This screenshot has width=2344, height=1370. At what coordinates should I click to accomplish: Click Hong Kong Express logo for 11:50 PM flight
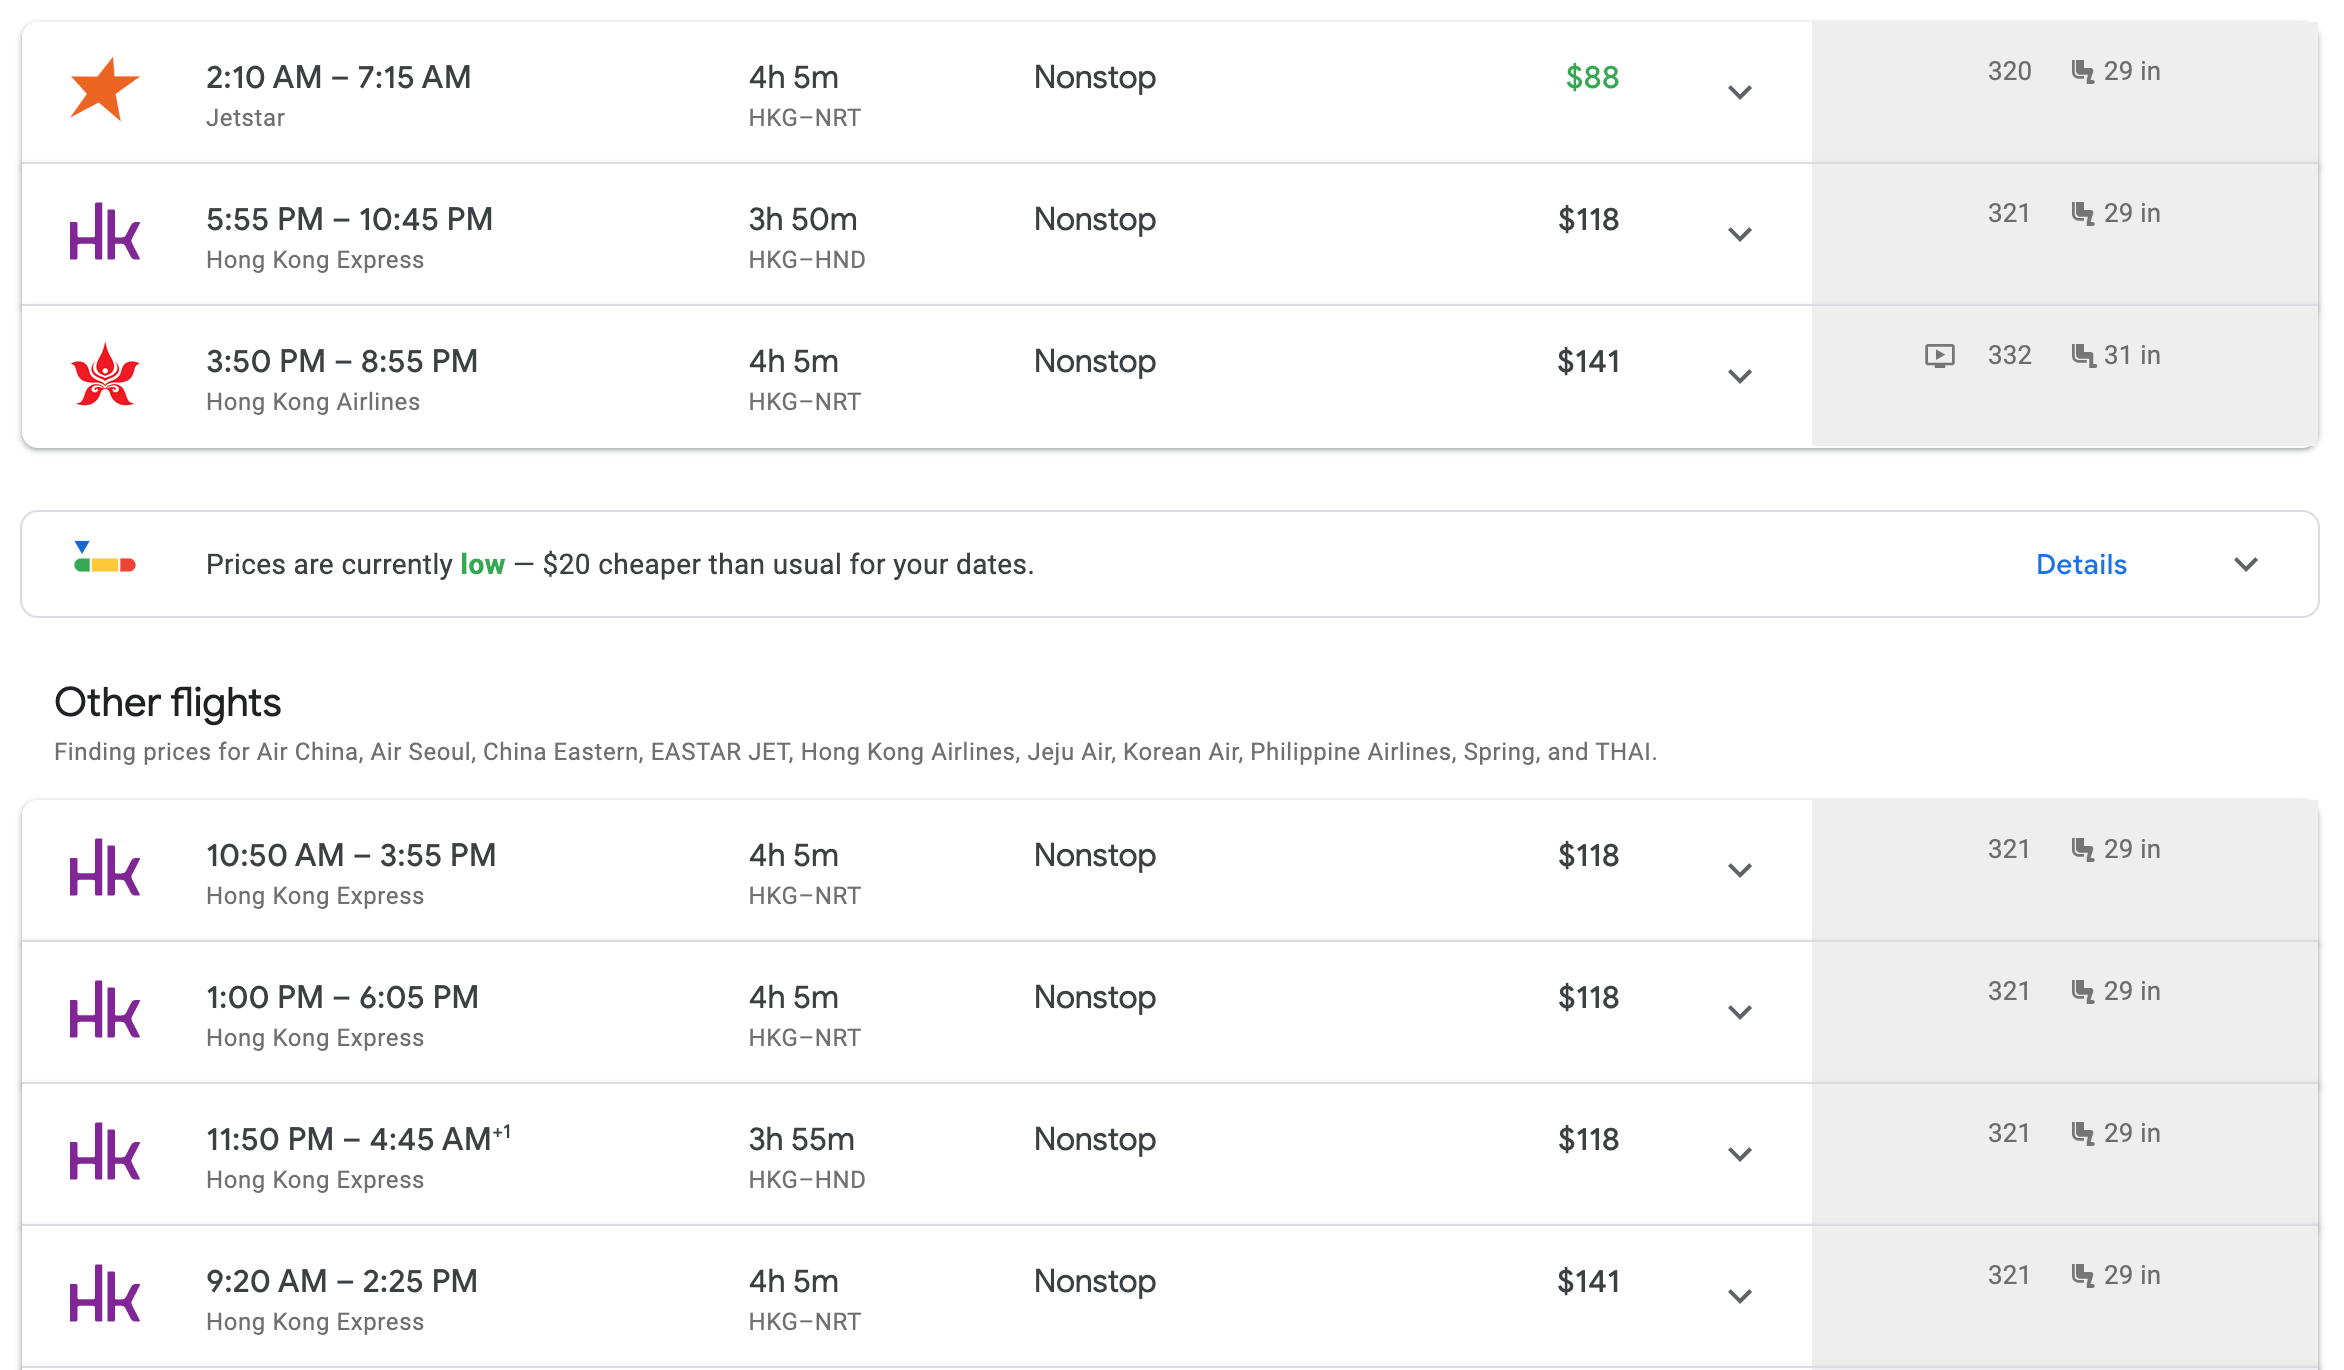(104, 1153)
